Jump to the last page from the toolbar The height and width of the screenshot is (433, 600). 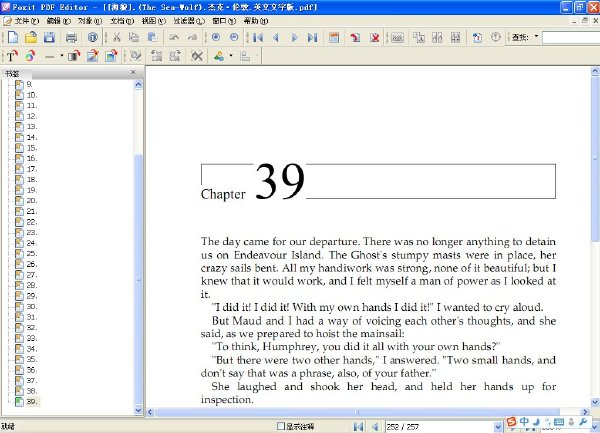(312, 37)
